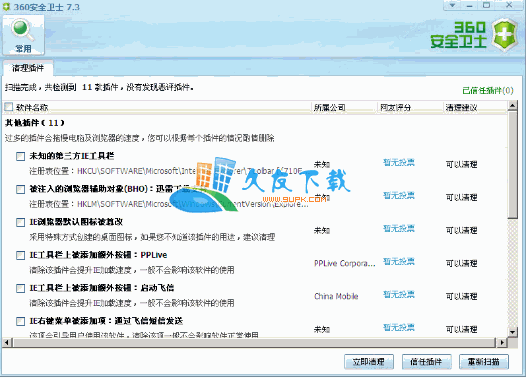526x378 pixels.
Task: Click the 信任插件 button
Action: (426, 362)
